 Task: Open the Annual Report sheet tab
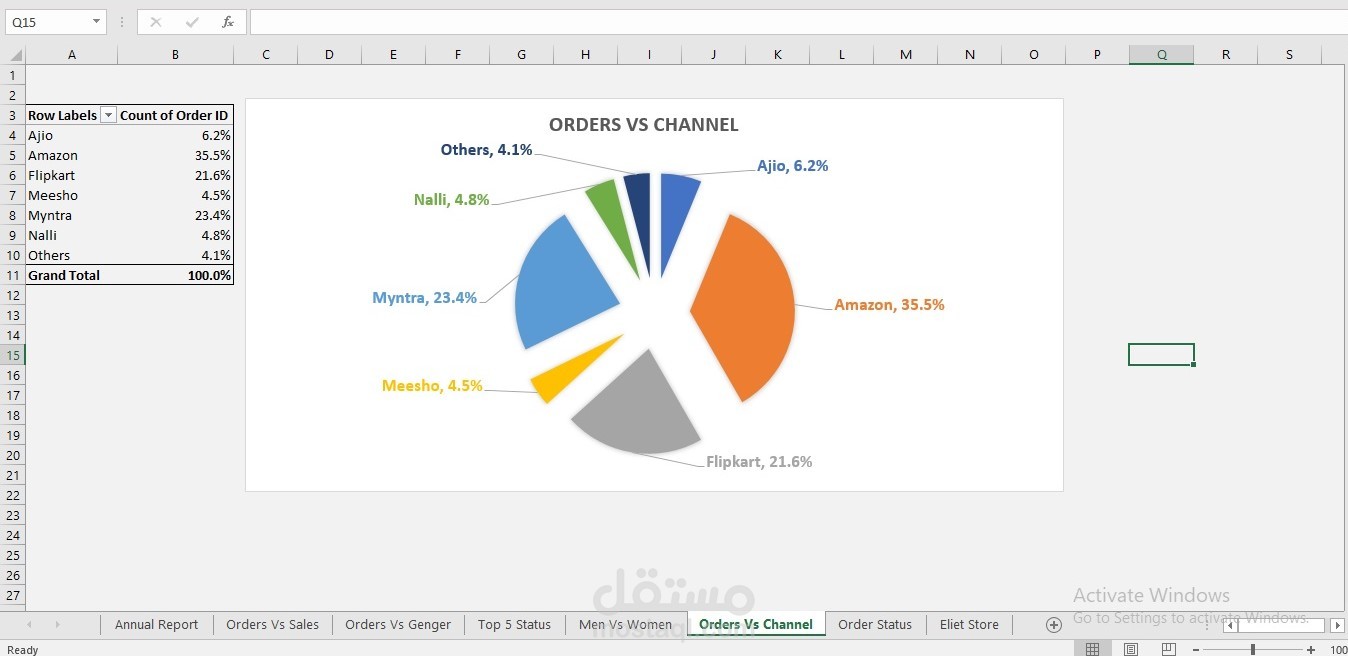click(x=156, y=625)
